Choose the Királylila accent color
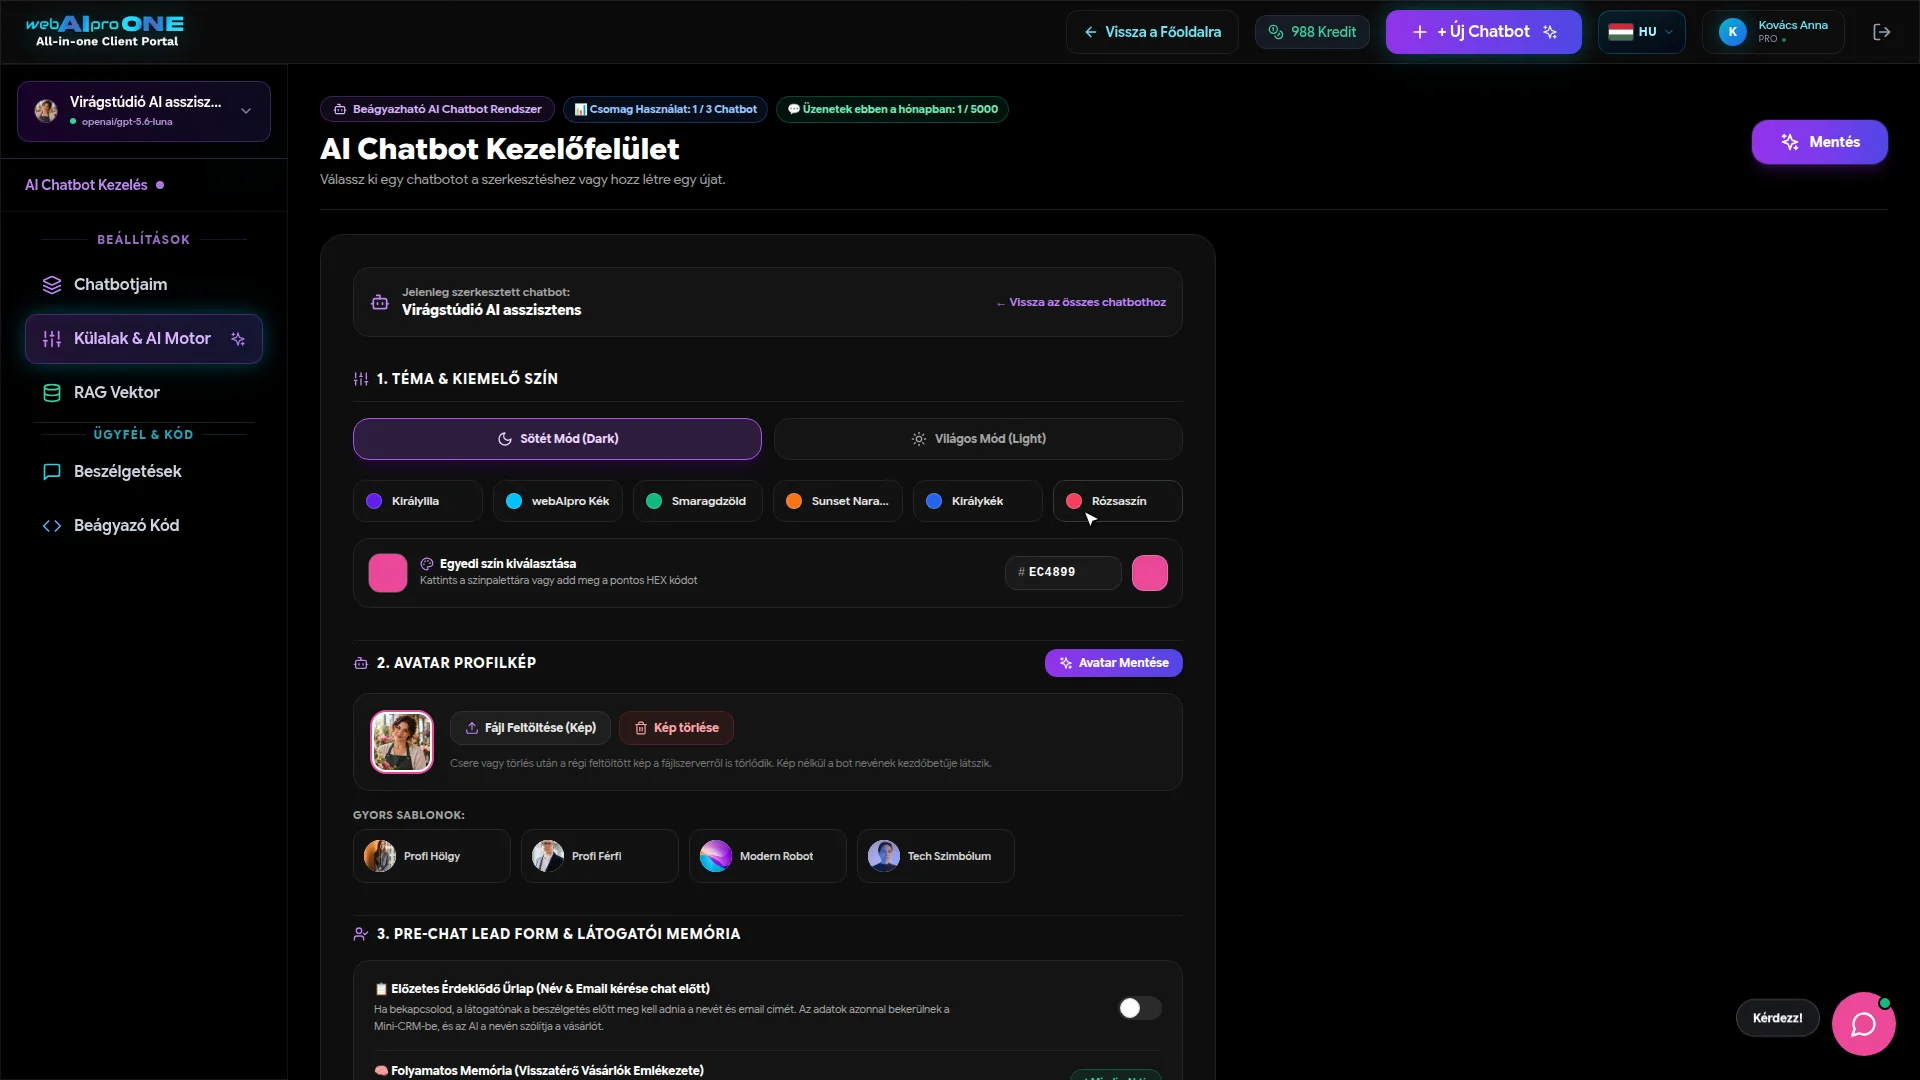The height and width of the screenshot is (1080, 1920). (418, 501)
